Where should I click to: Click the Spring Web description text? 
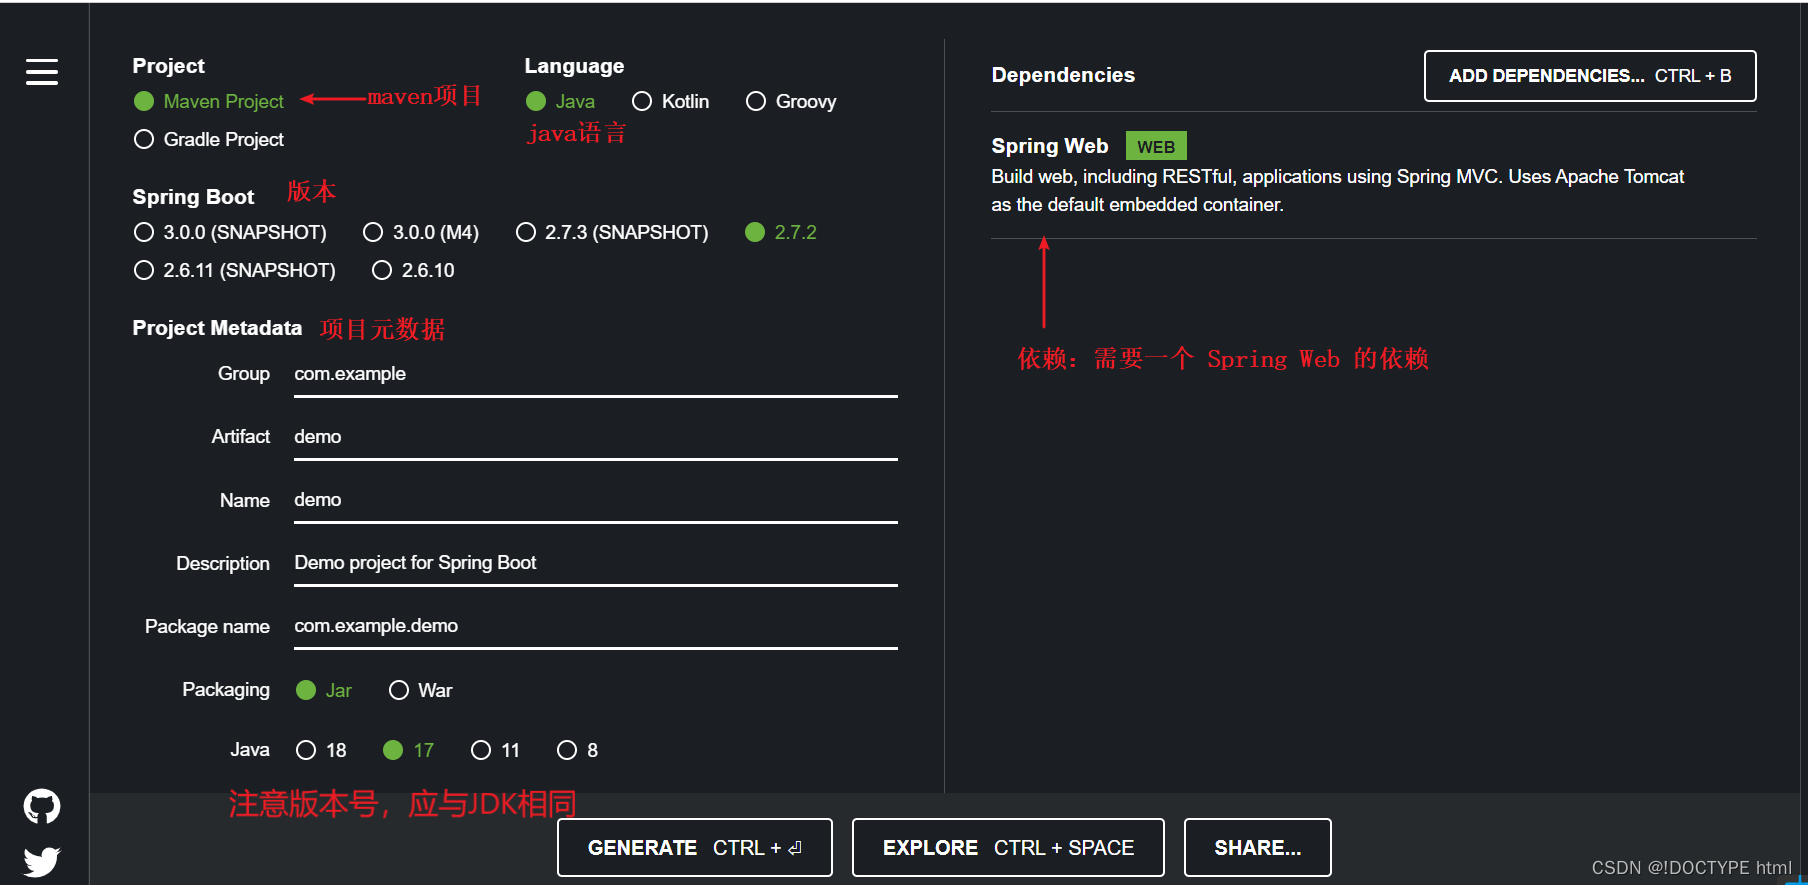pyautogui.click(x=1337, y=190)
